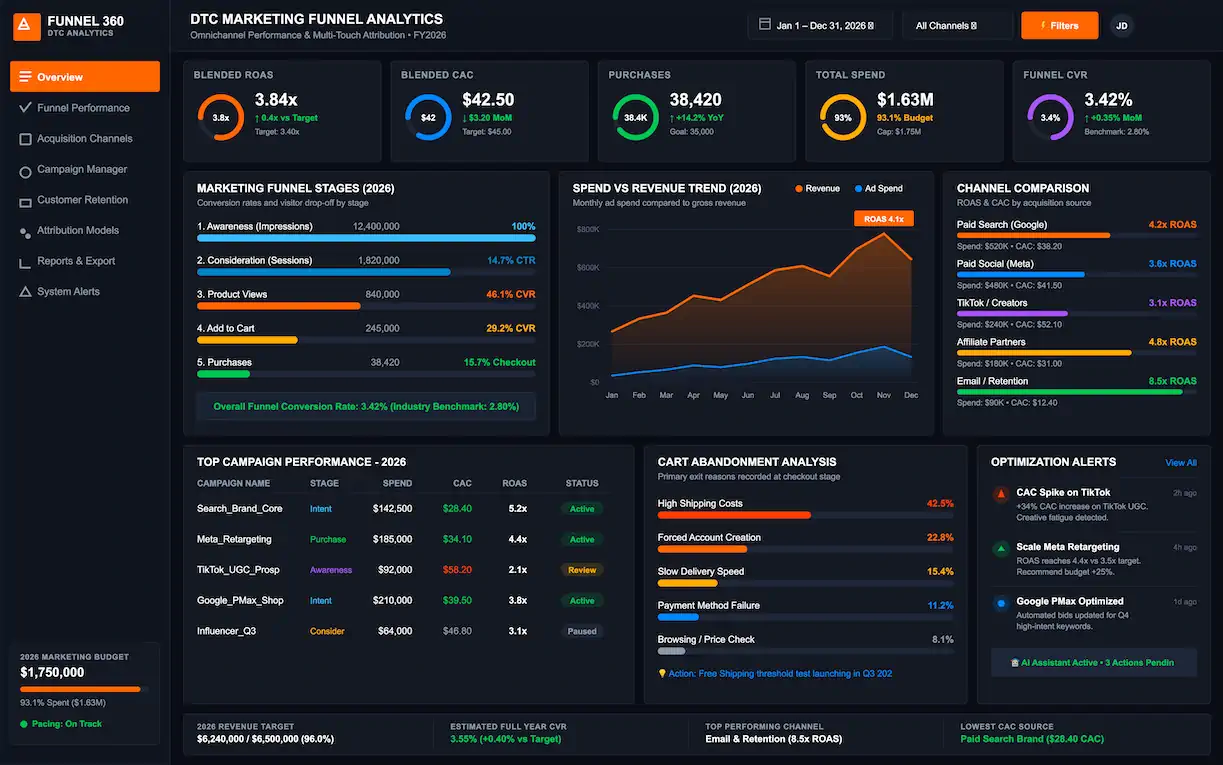Click the red CAC Spike alert icon
Image resolution: width=1223 pixels, height=765 pixels.
point(1000,494)
